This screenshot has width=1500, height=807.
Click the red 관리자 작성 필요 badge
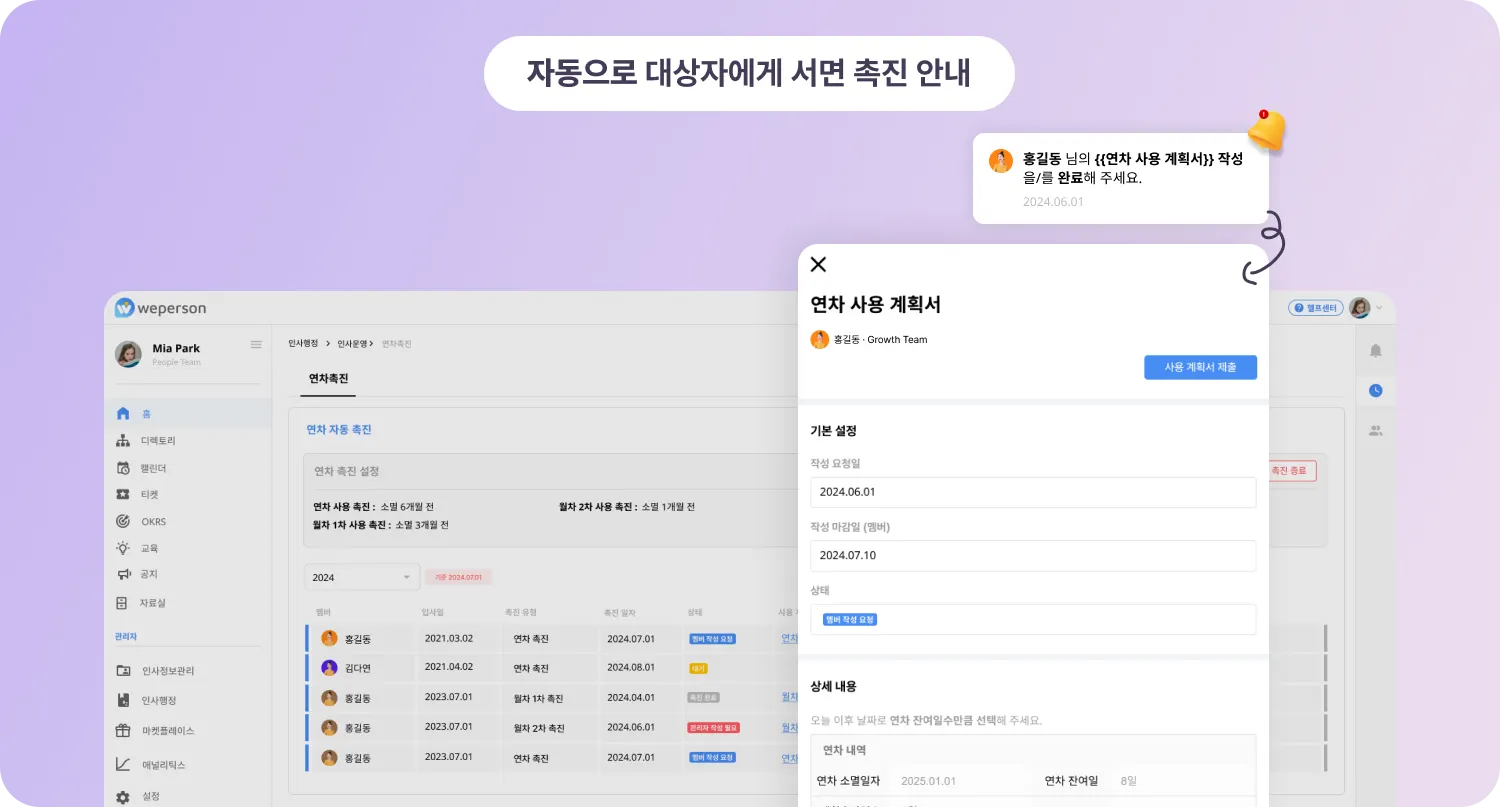coord(713,727)
